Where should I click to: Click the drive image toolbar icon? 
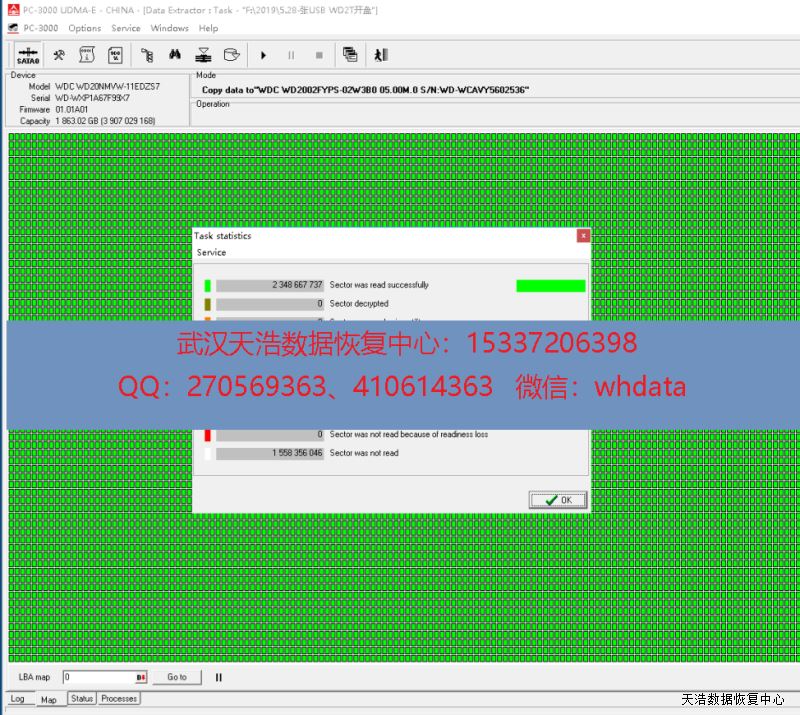click(x=232, y=55)
